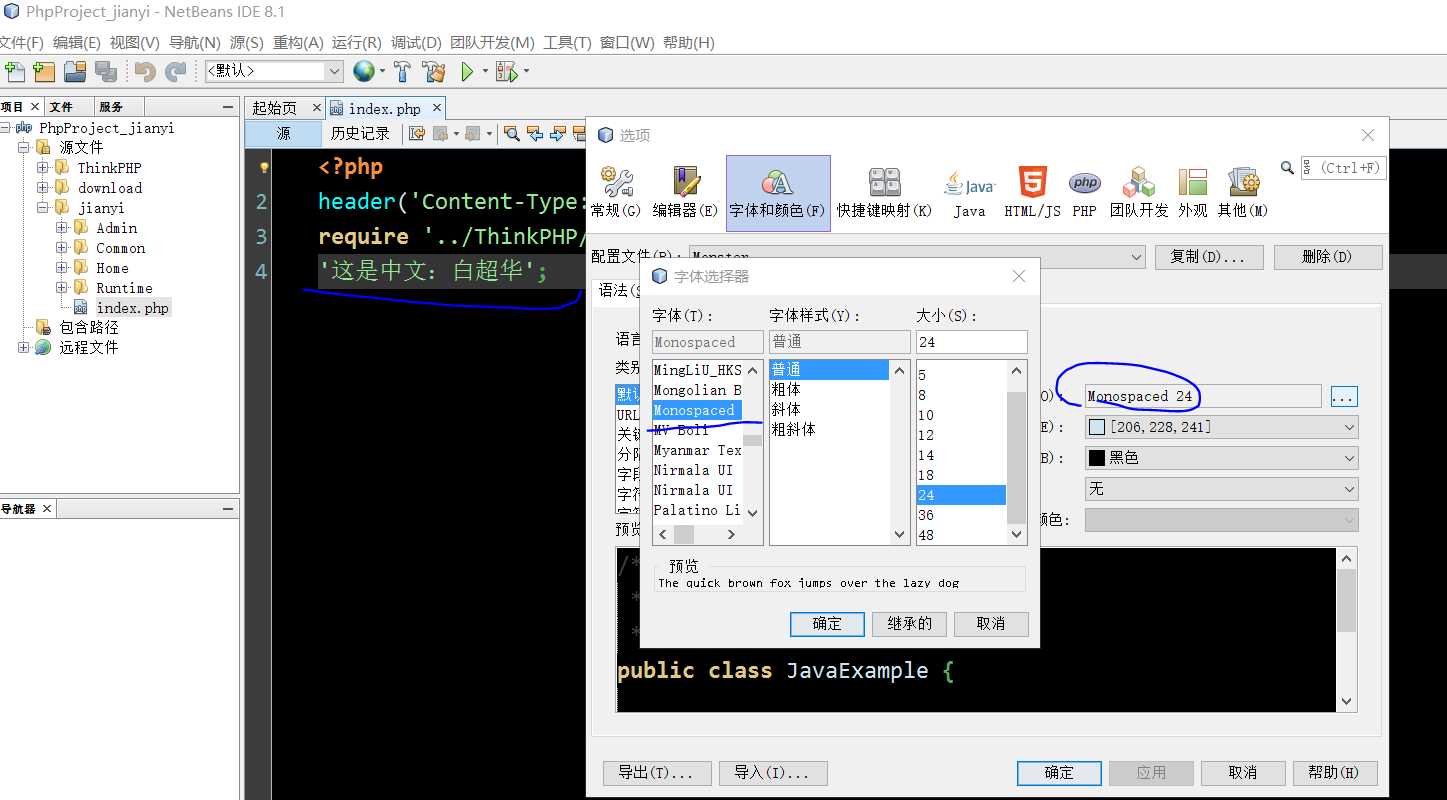Click 取消 in the font chooser dialog

(x=990, y=624)
